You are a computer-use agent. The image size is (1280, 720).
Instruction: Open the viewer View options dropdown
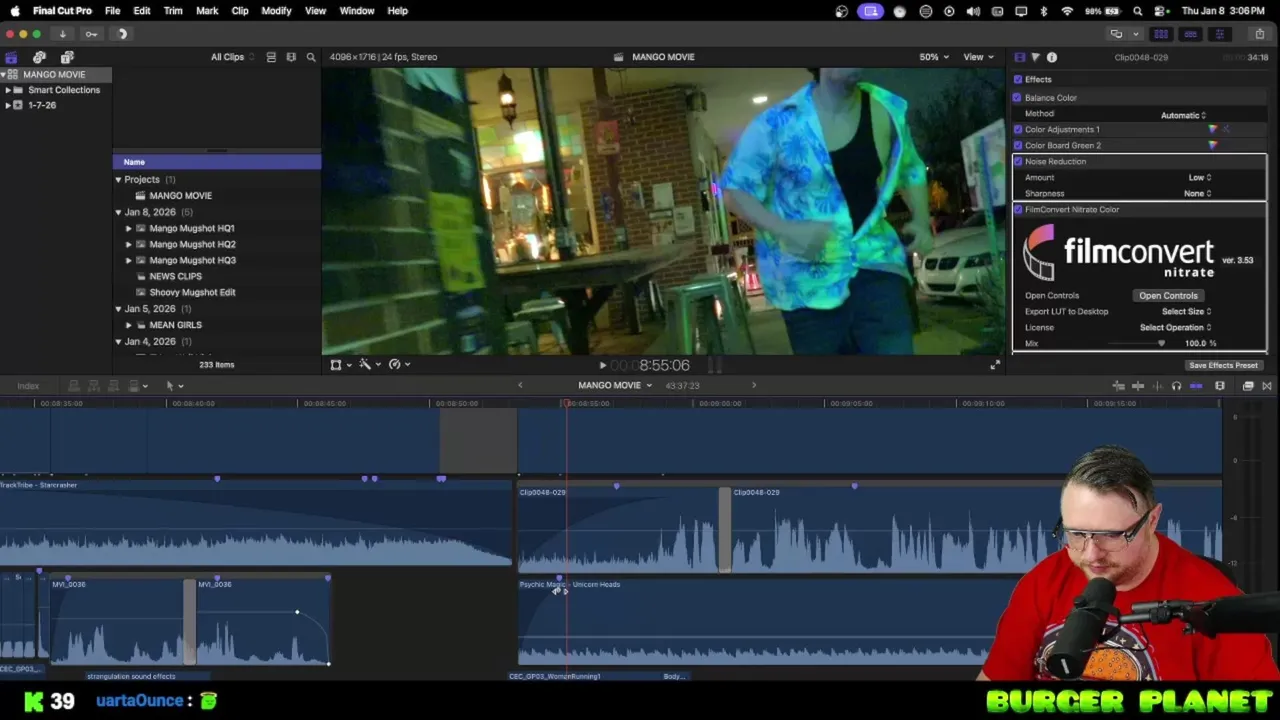(977, 57)
